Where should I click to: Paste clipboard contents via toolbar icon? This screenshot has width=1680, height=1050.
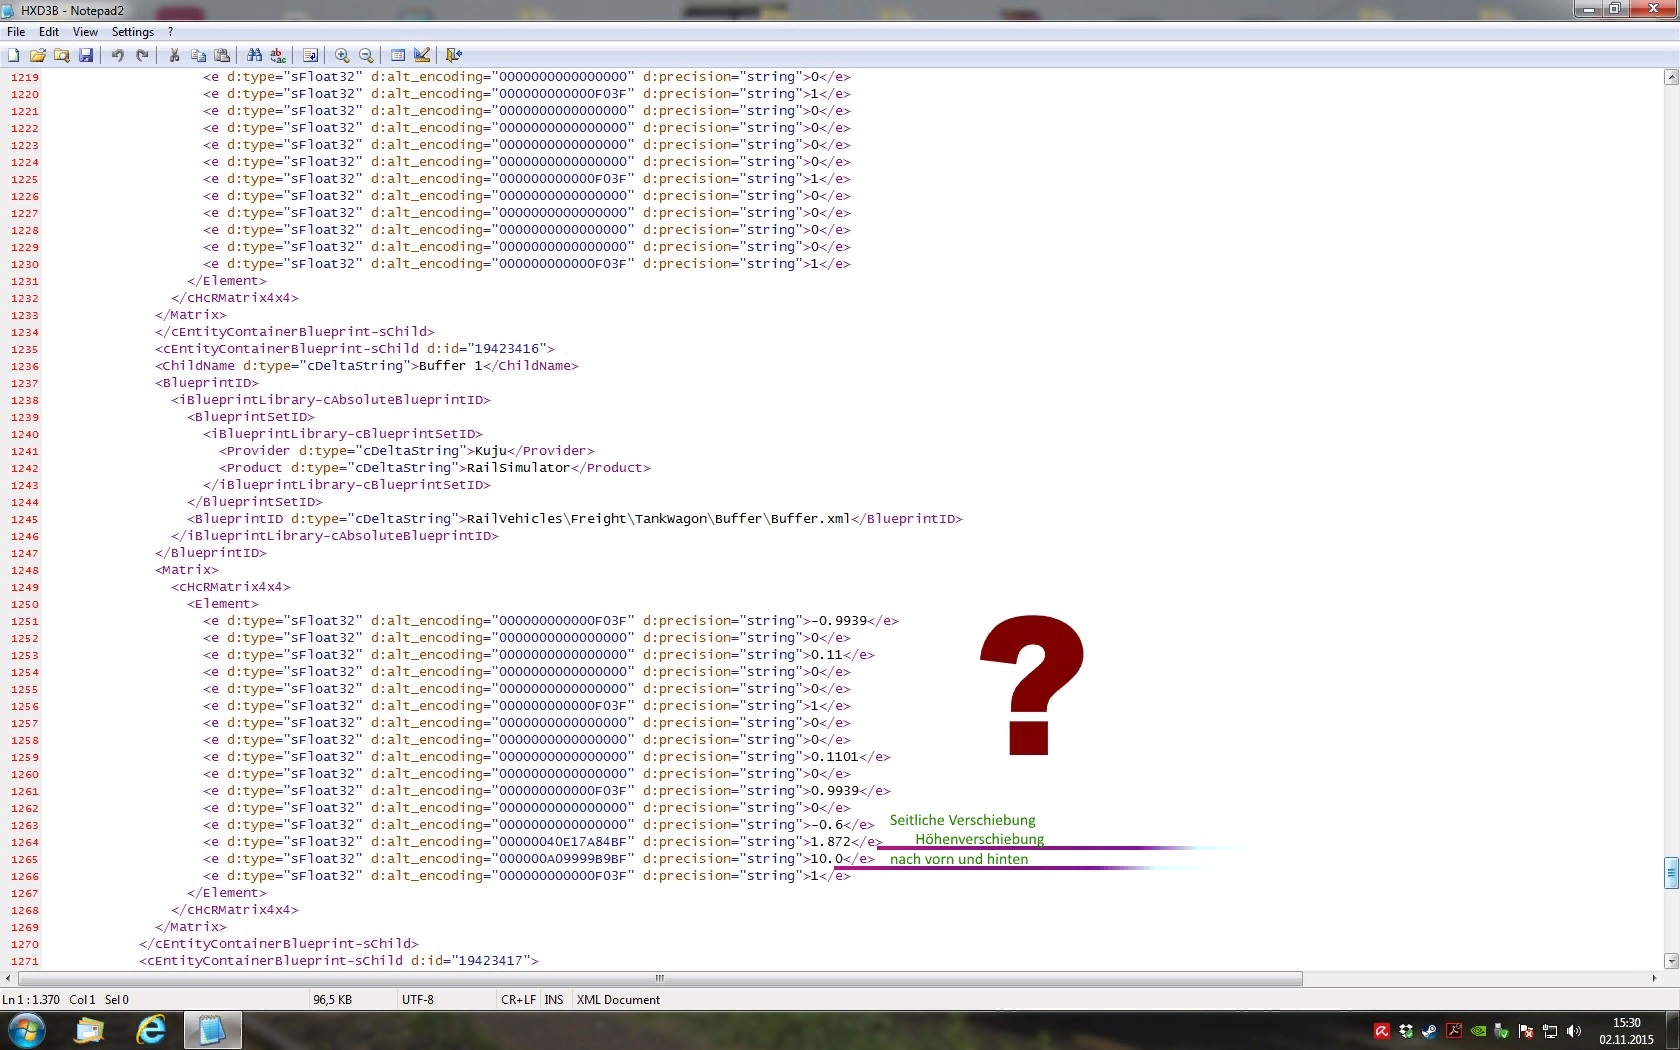click(222, 56)
